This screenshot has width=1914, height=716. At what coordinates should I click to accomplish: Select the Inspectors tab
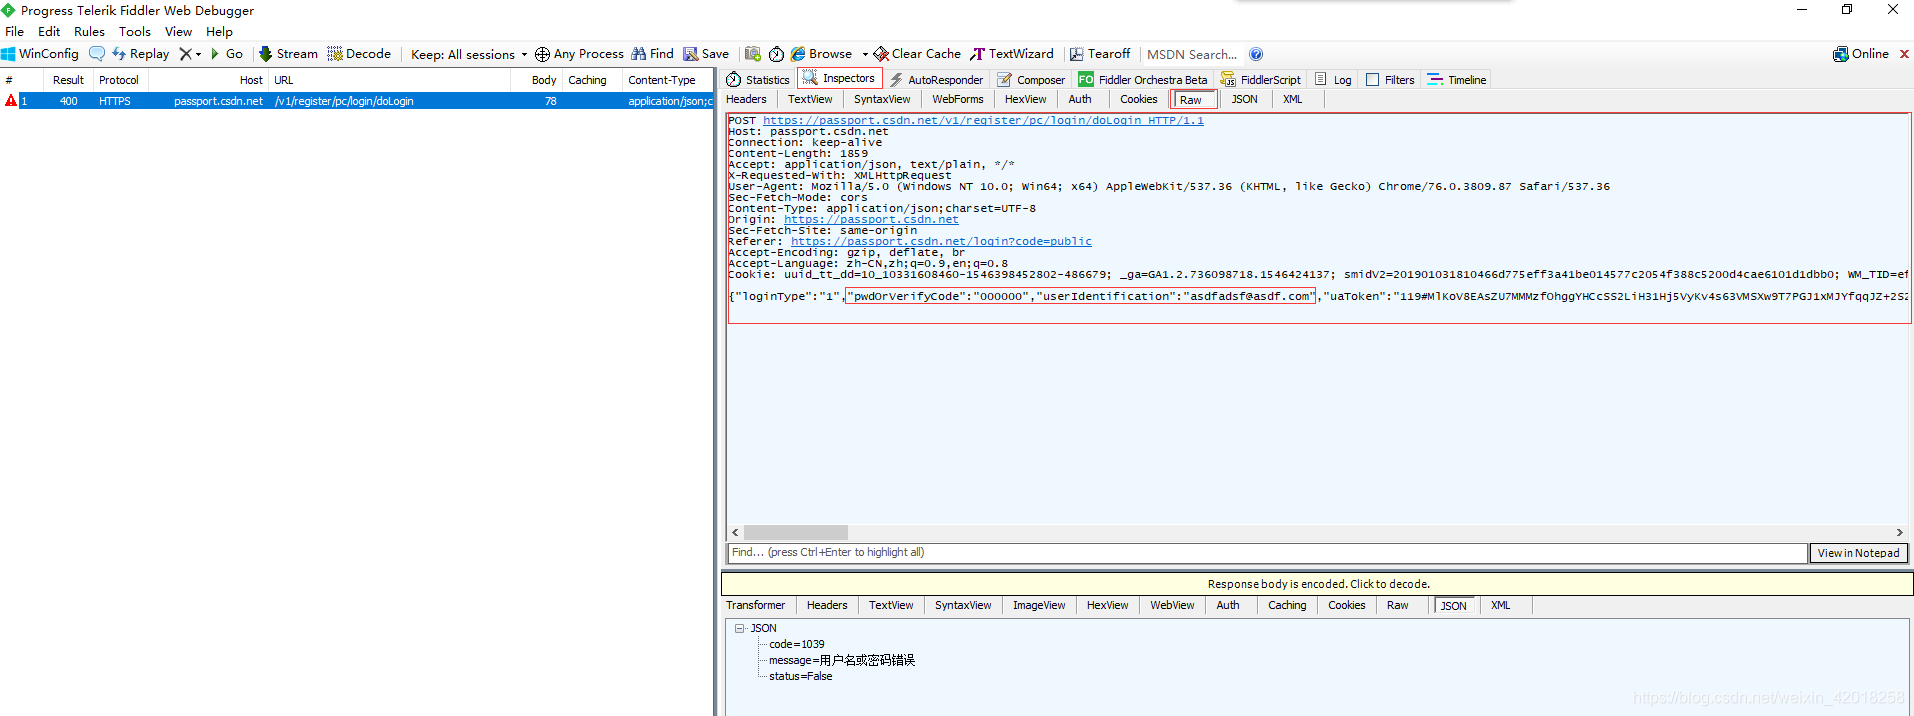pos(839,78)
